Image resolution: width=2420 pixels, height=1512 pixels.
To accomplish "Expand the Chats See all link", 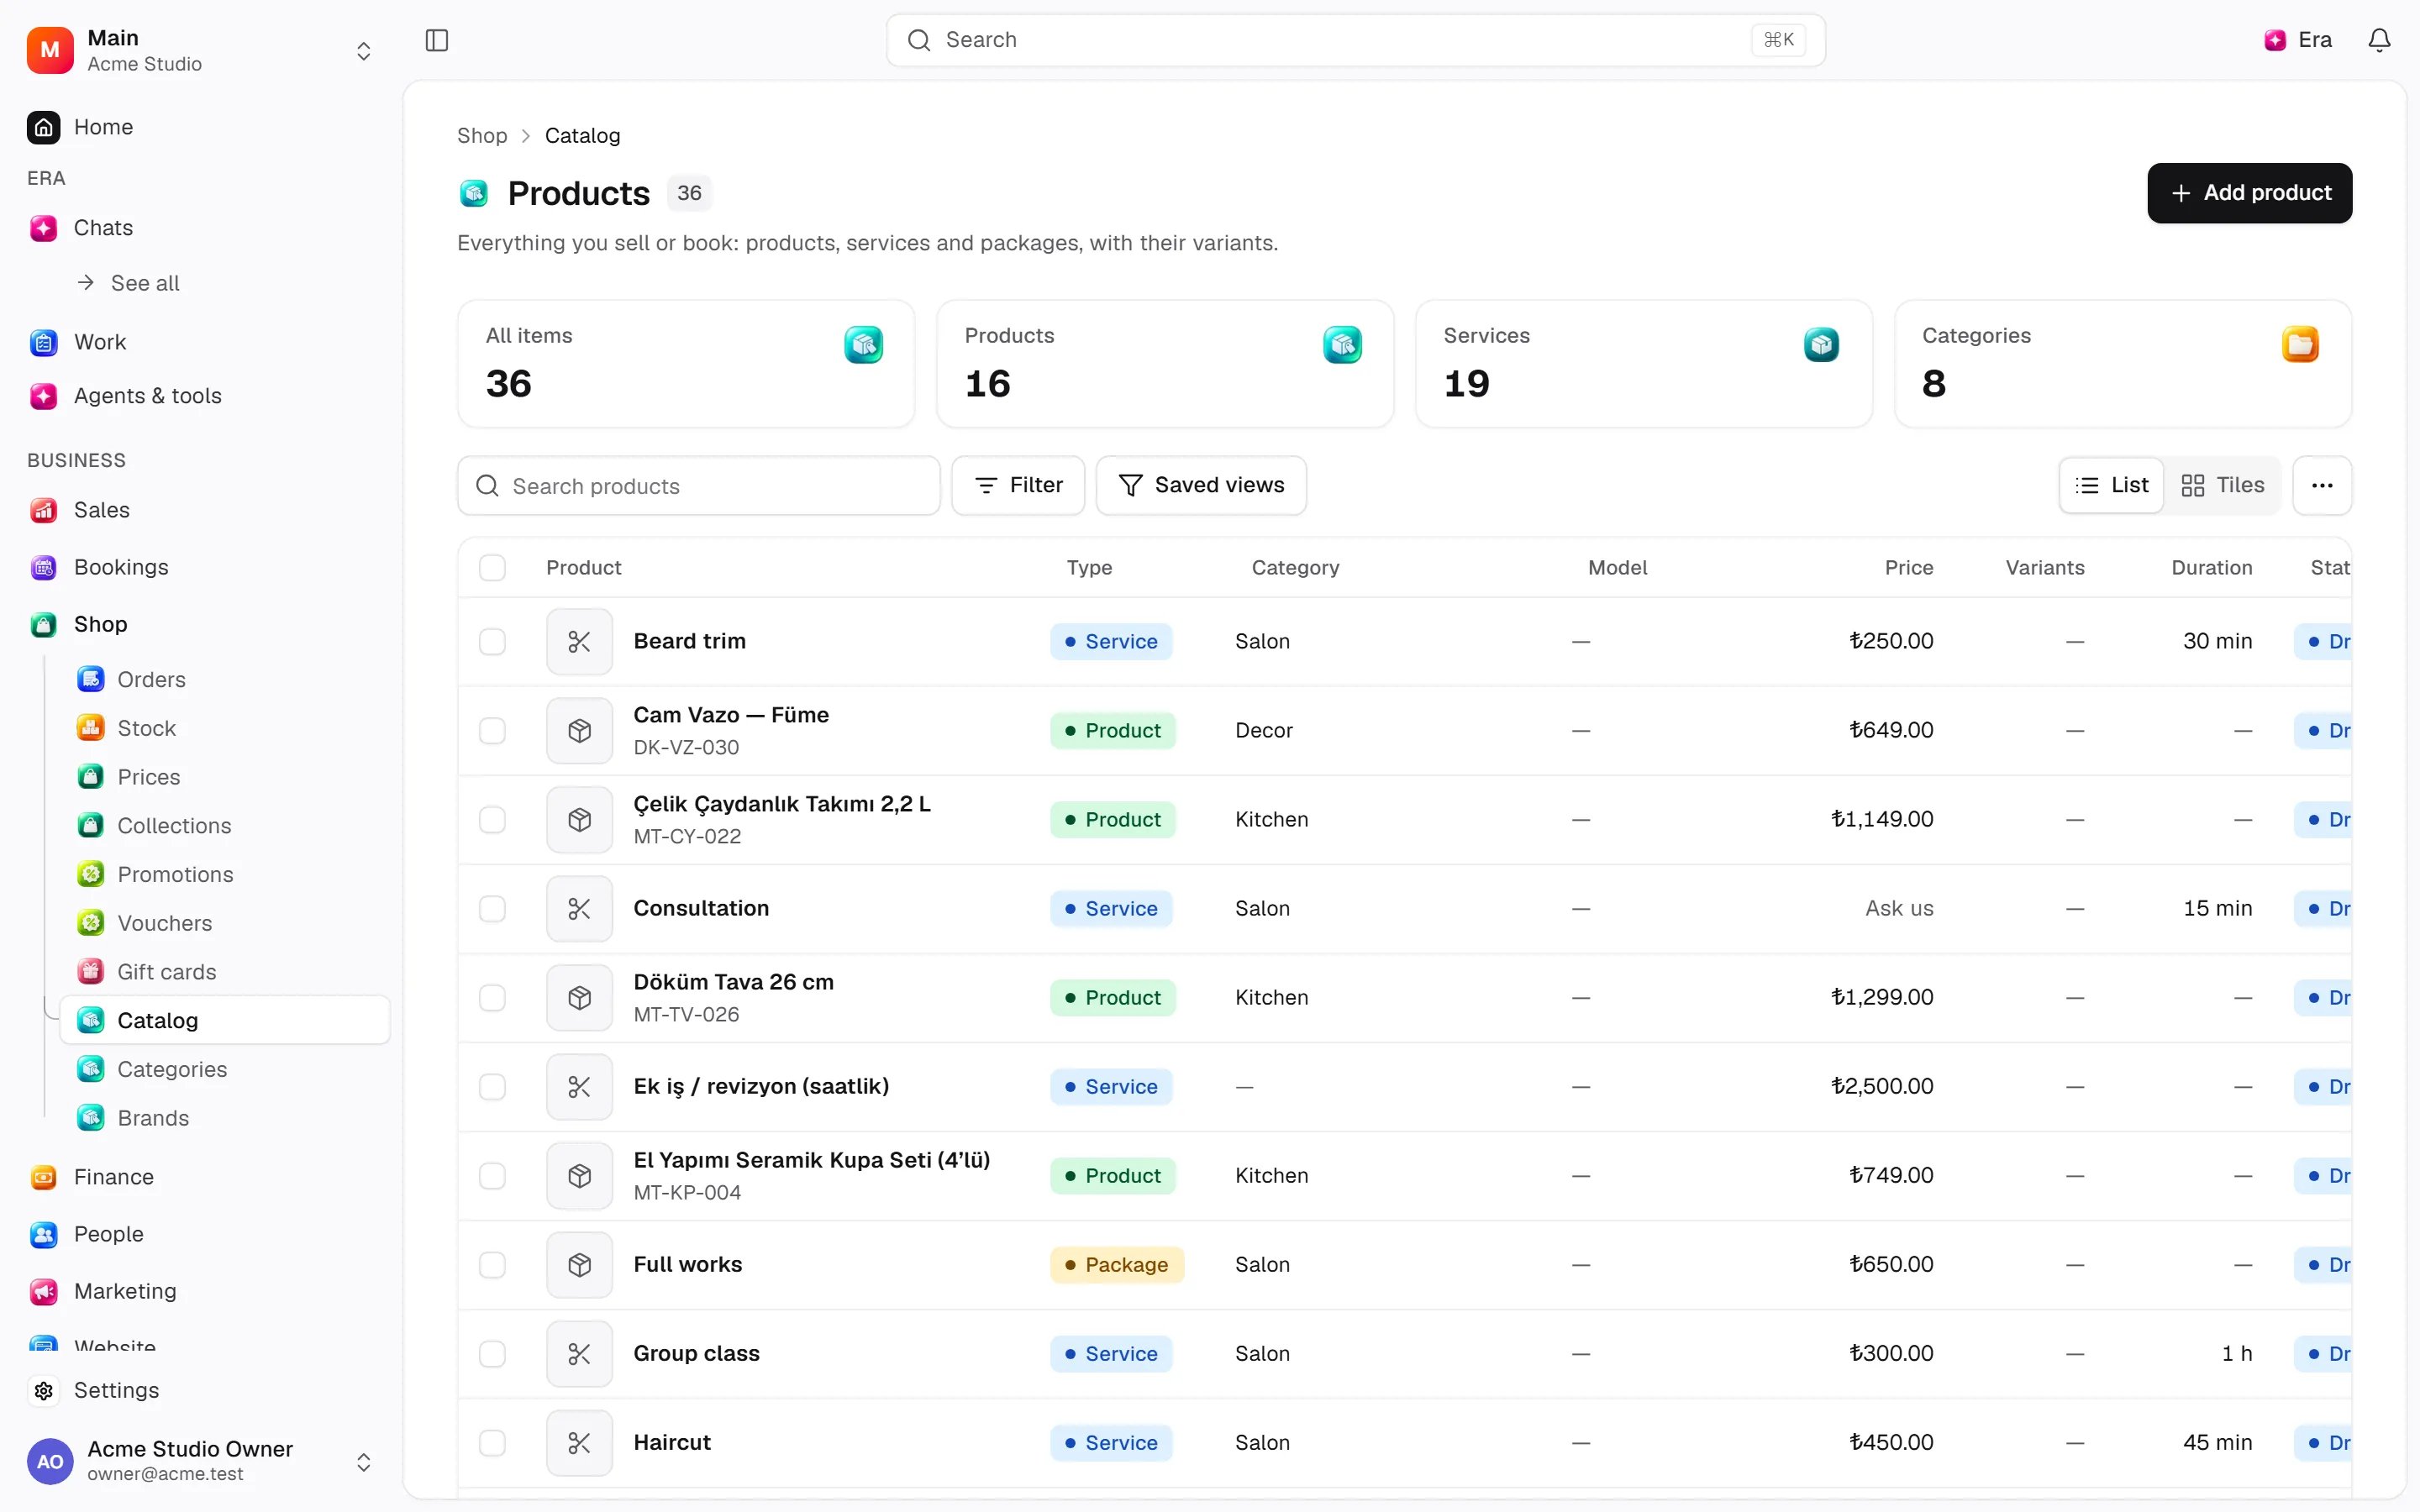I will [145, 283].
